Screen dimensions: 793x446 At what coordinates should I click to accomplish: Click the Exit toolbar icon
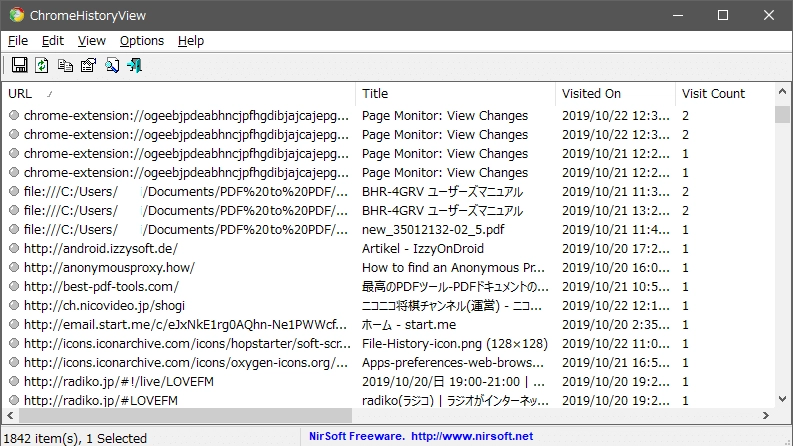click(x=135, y=65)
